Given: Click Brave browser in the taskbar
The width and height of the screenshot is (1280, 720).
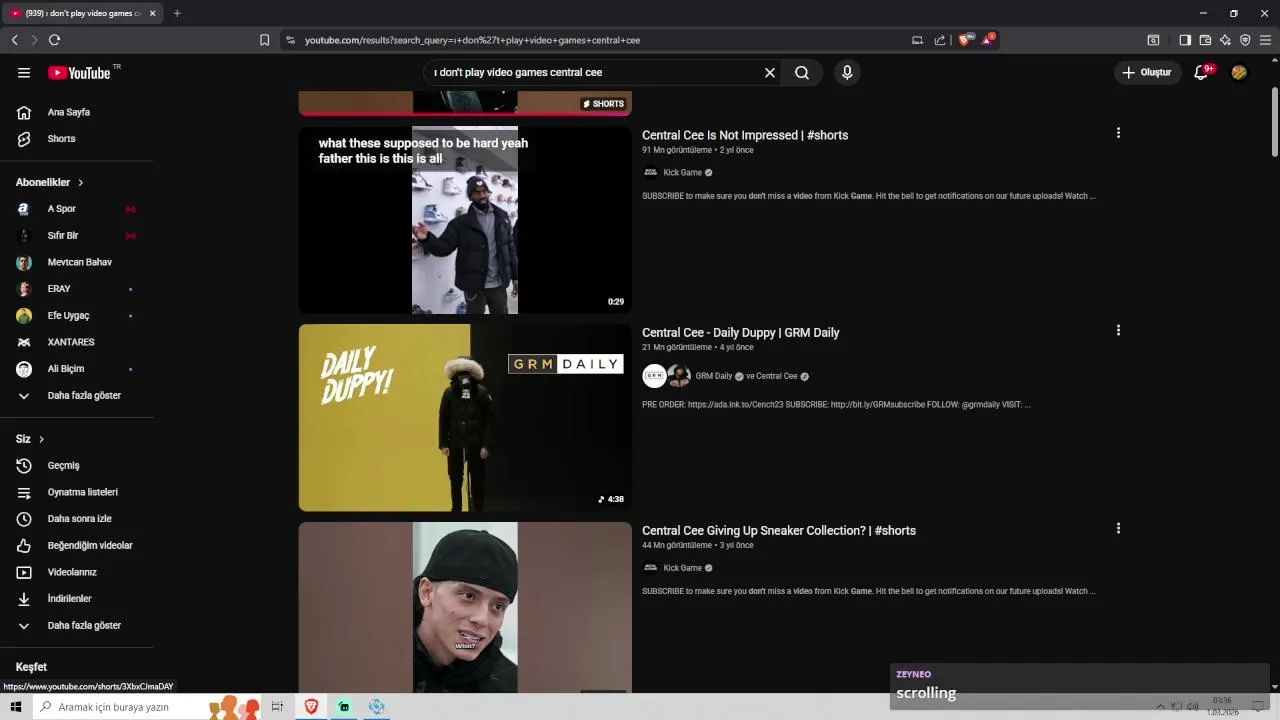Looking at the screenshot, I should (x=311, y=707).
